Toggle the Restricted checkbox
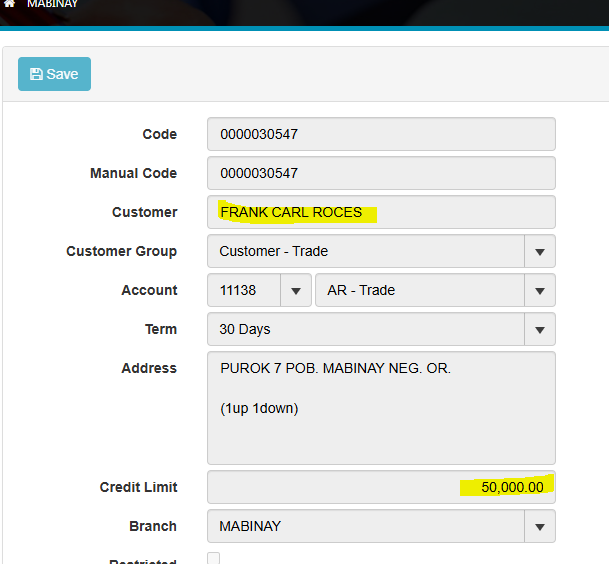 213,558
